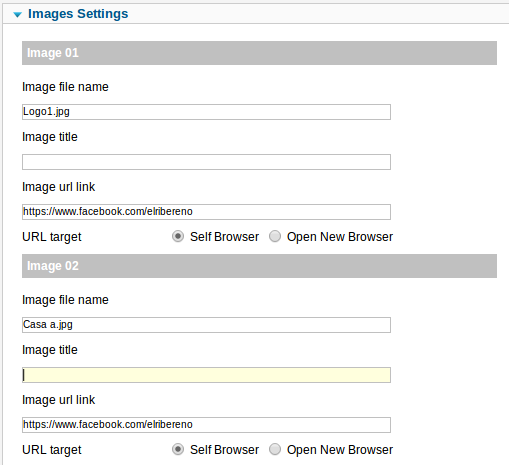Viewport: 509px width, 465px height.
Task: Focus the Image 01 title field
Action: 206,162
